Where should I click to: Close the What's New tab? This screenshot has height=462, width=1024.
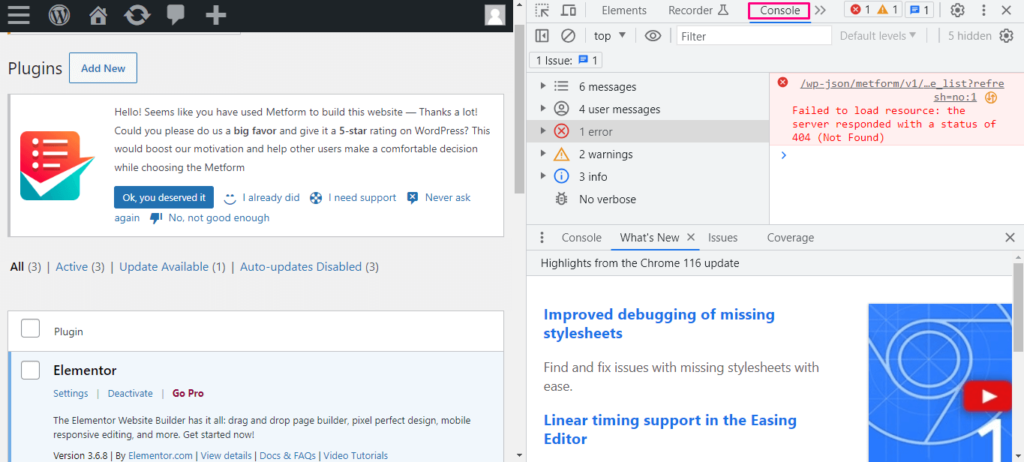[690, 238]
